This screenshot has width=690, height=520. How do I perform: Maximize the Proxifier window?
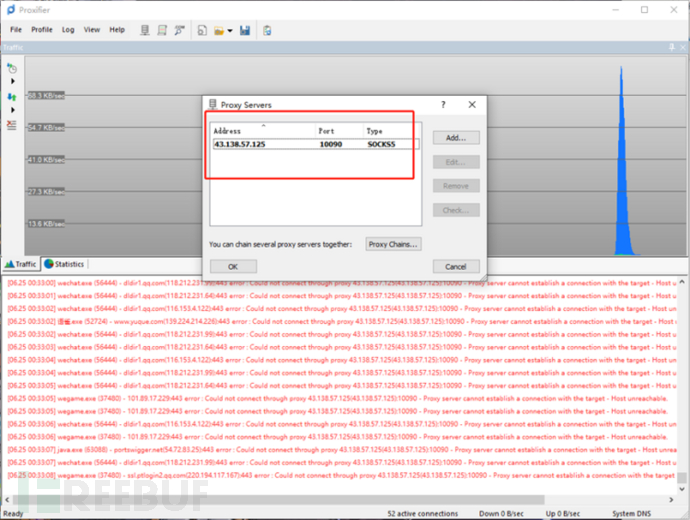tap(645, 10)
